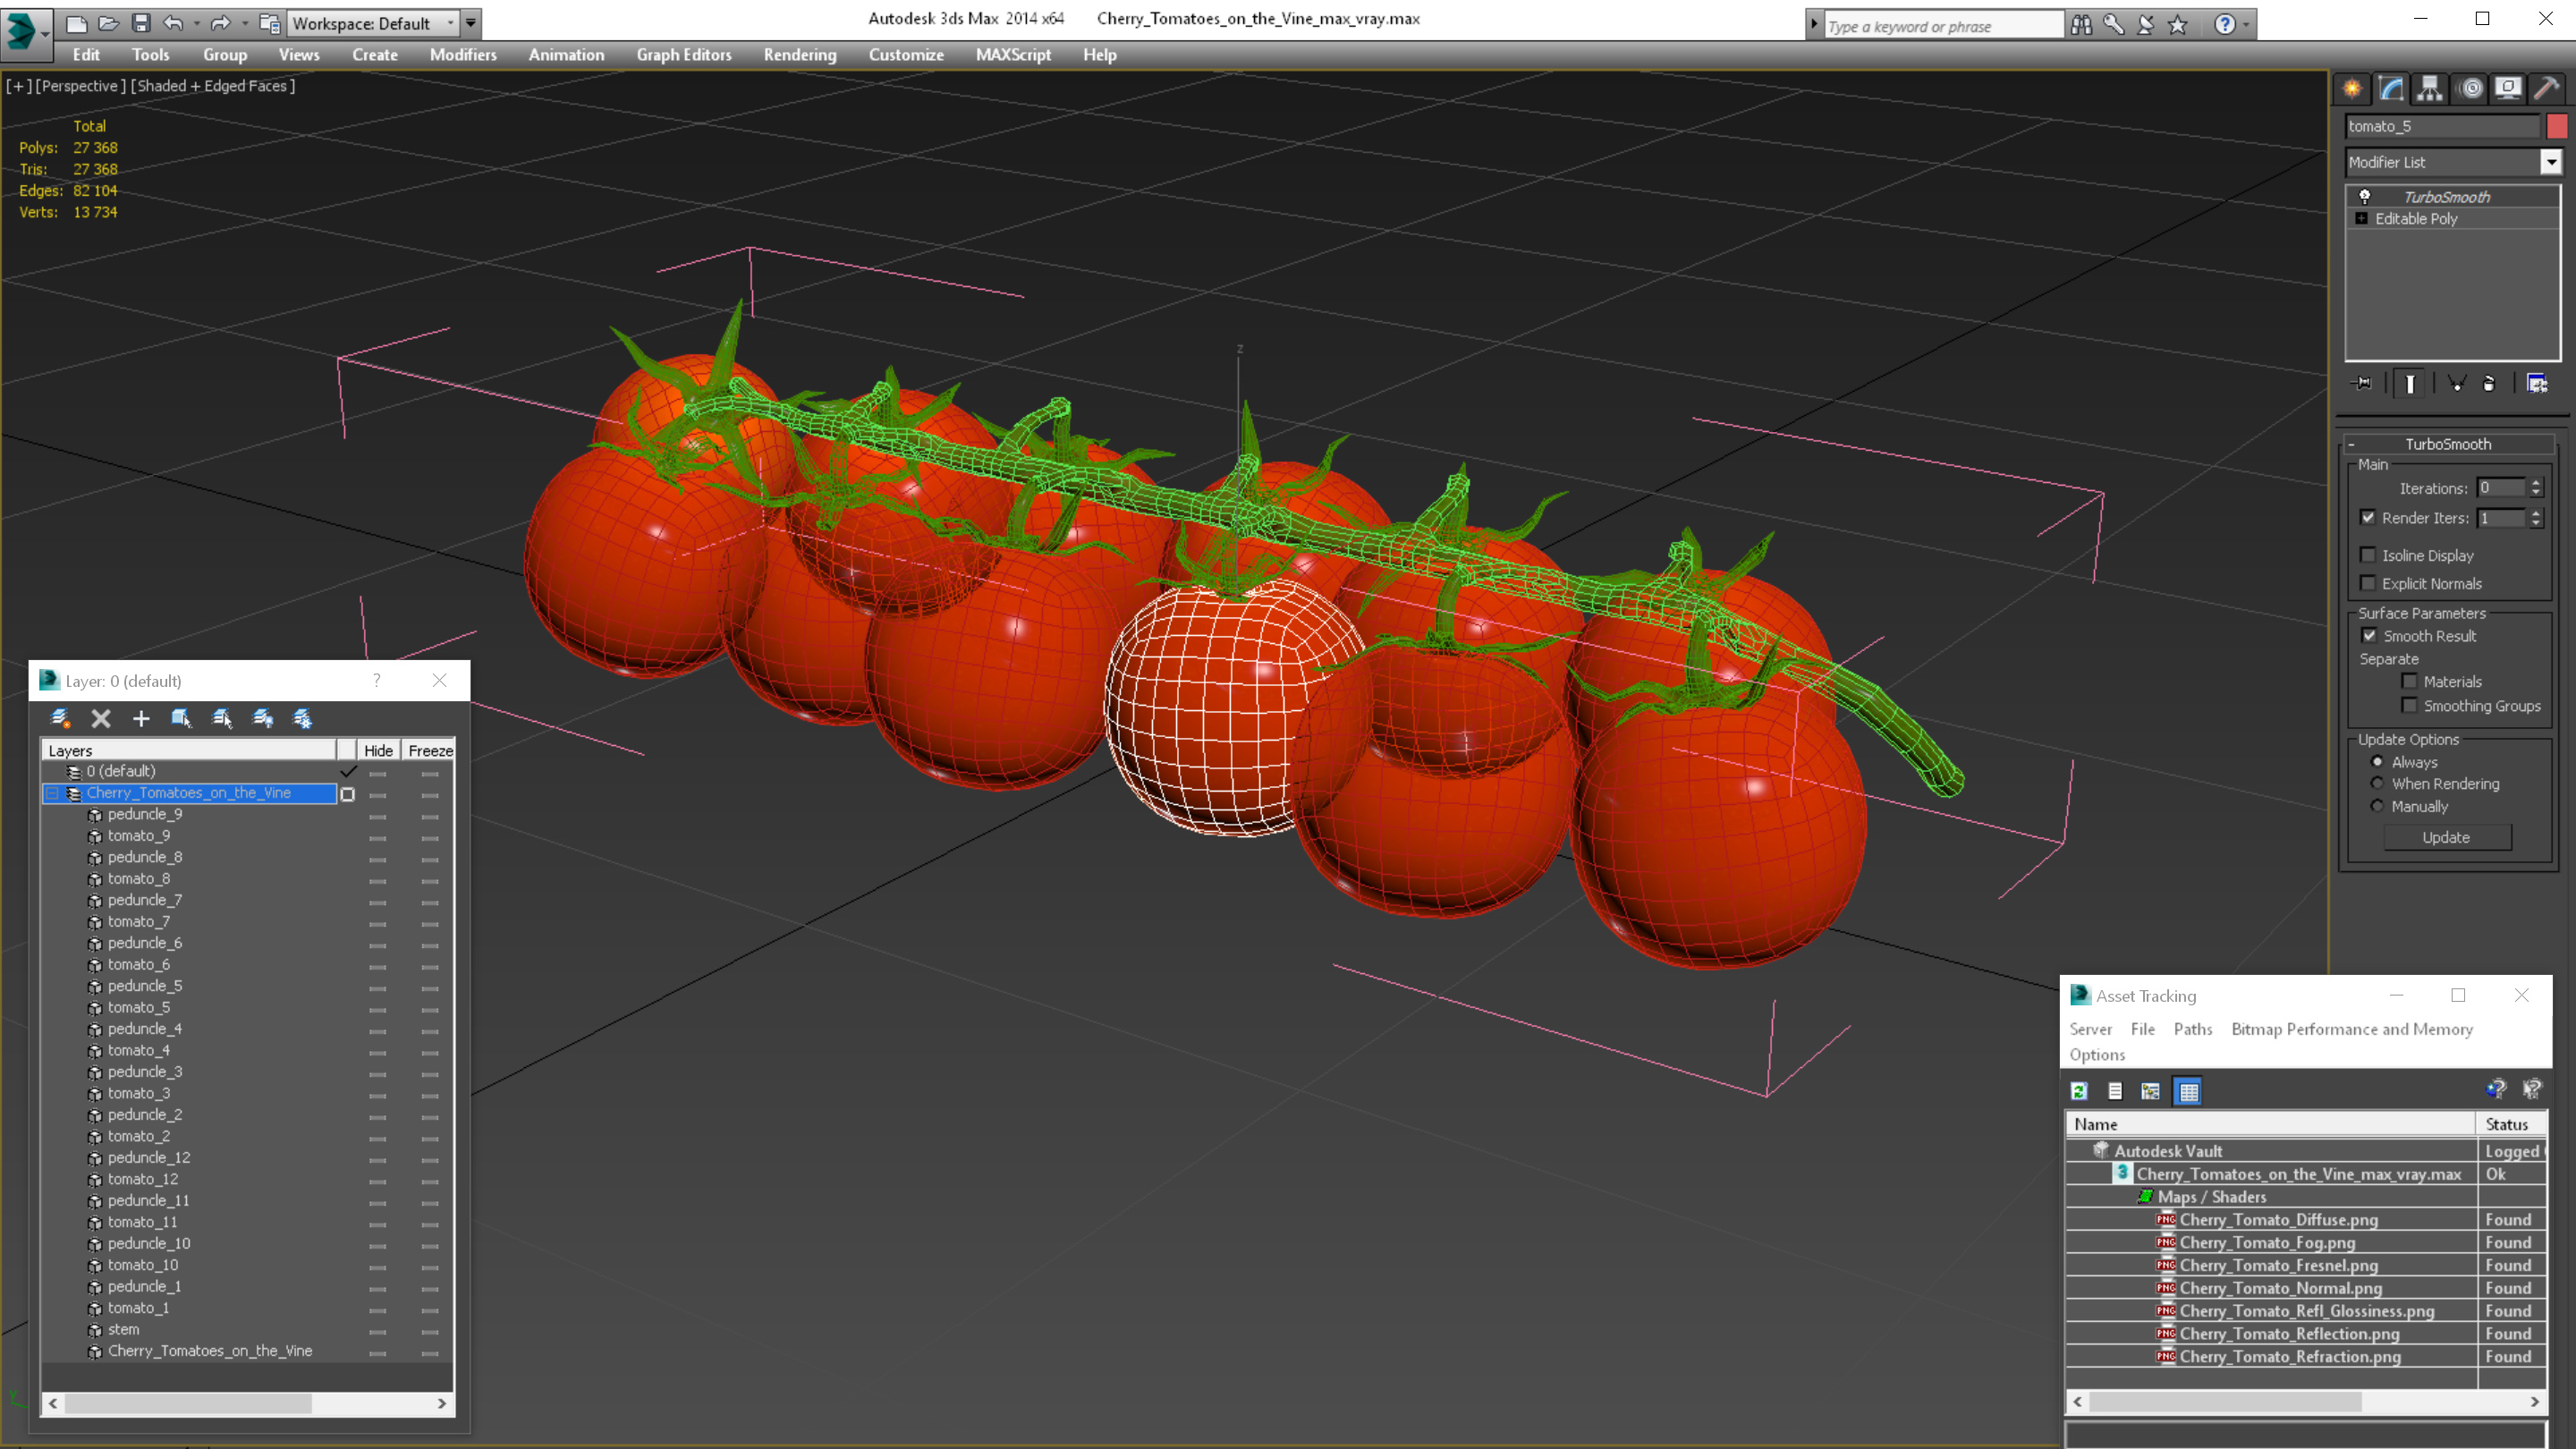
Task: Enable Explicit Normals checkbox
Action: [2368, 583]
